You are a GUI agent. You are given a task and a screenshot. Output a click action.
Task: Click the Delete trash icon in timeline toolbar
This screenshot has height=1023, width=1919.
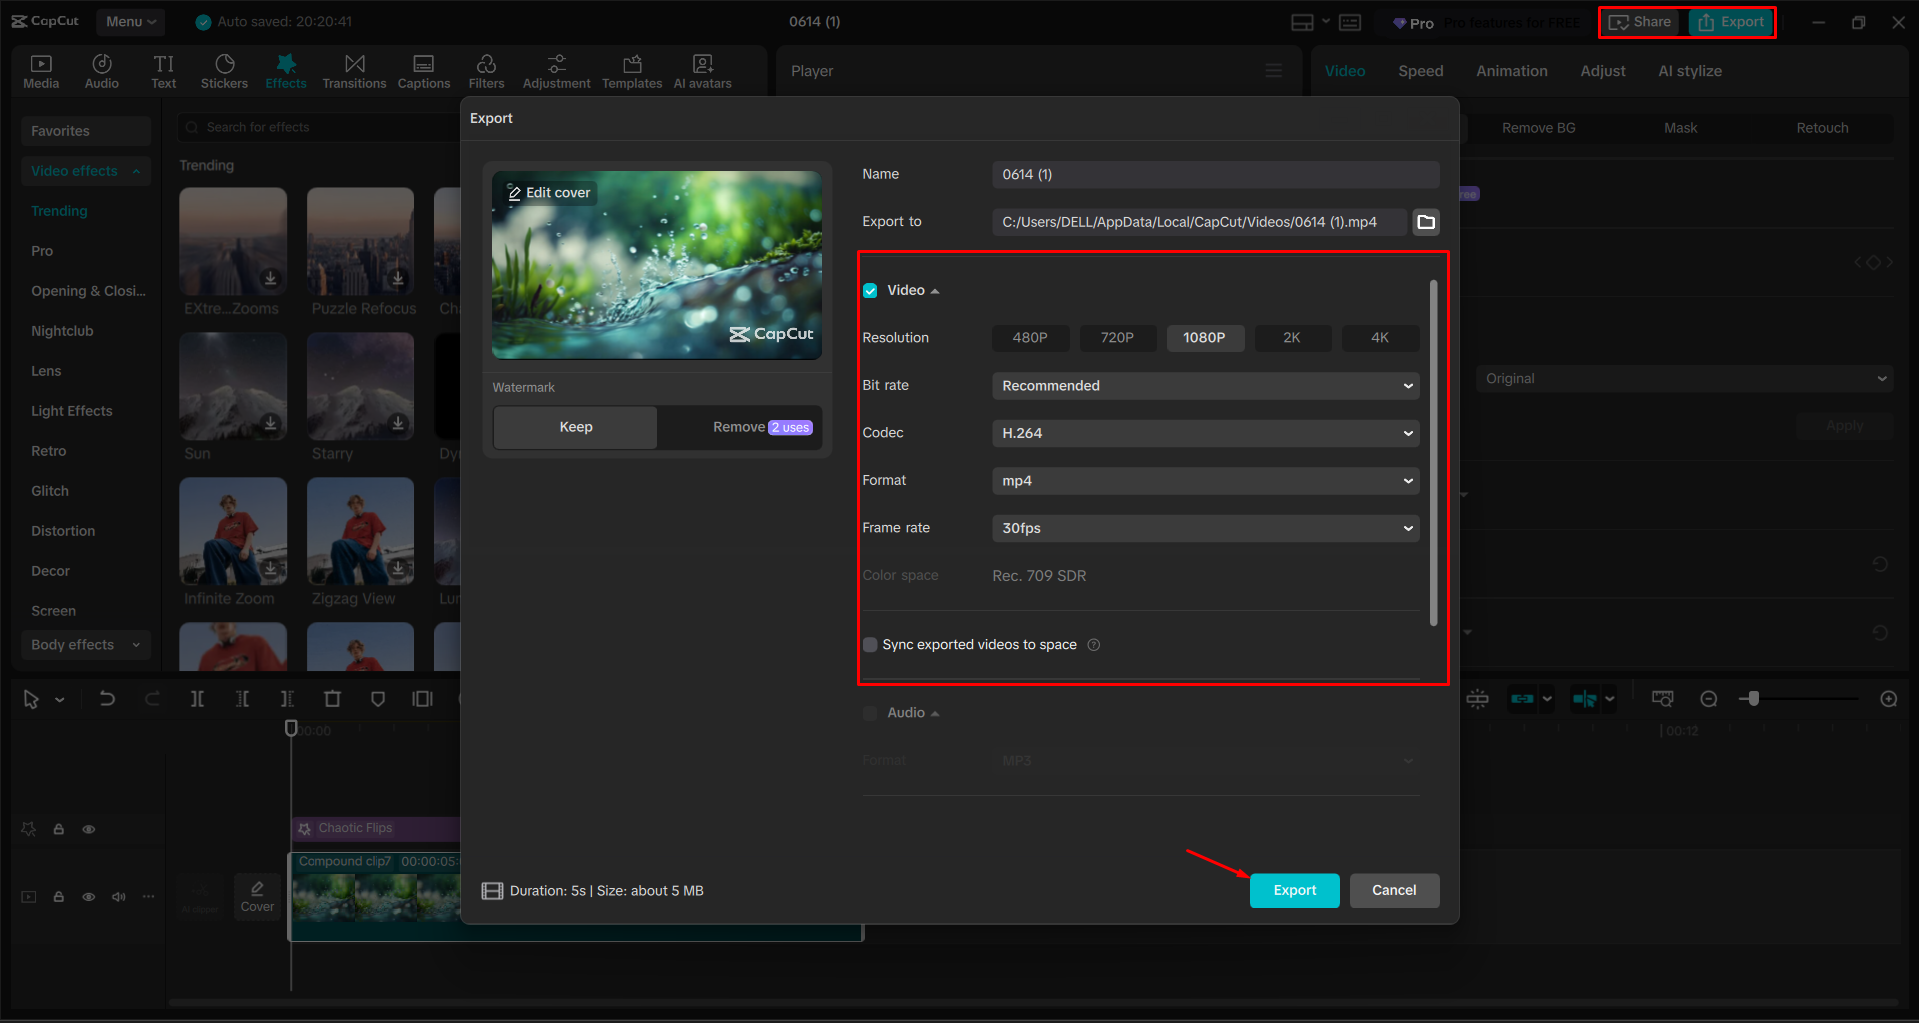click(333, 698)
